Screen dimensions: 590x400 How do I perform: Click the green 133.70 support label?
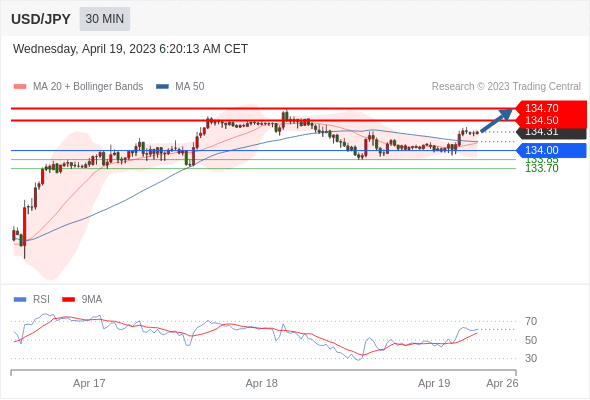coord(542,169)
